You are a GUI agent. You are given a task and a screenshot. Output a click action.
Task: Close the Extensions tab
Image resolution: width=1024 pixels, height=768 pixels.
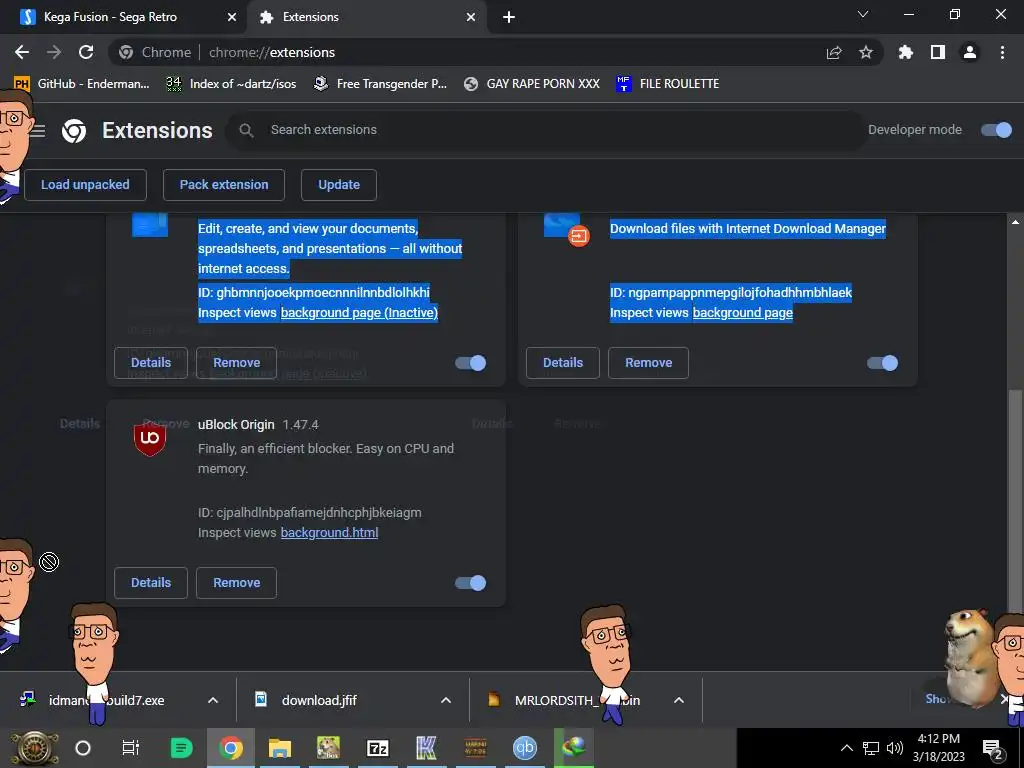(x=471, y=17)
